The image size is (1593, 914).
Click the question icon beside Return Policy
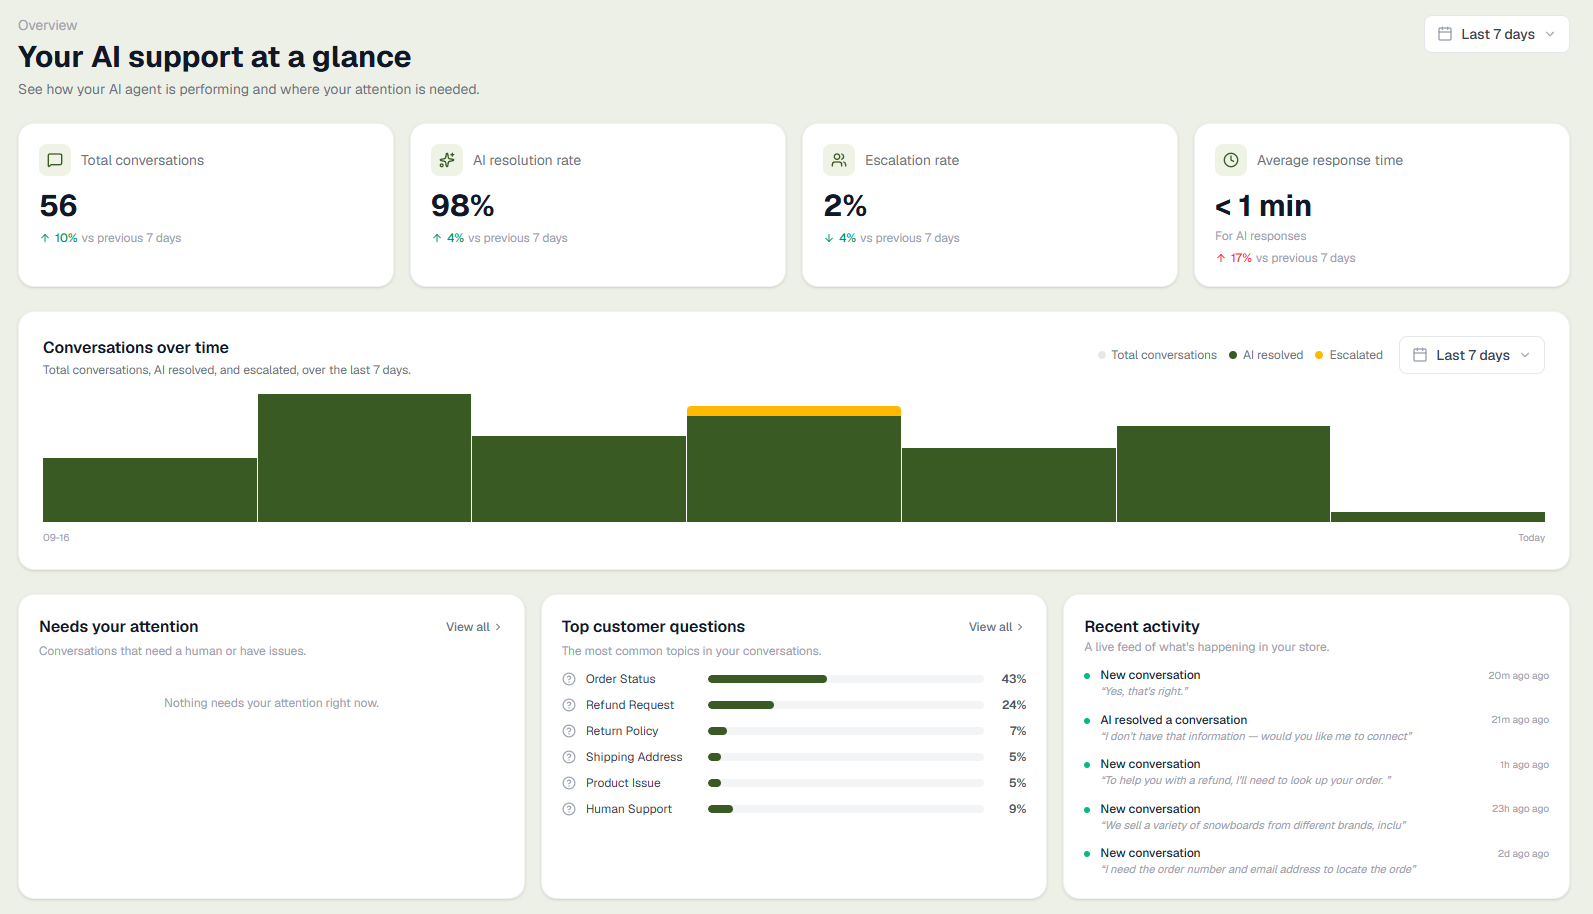569,731
